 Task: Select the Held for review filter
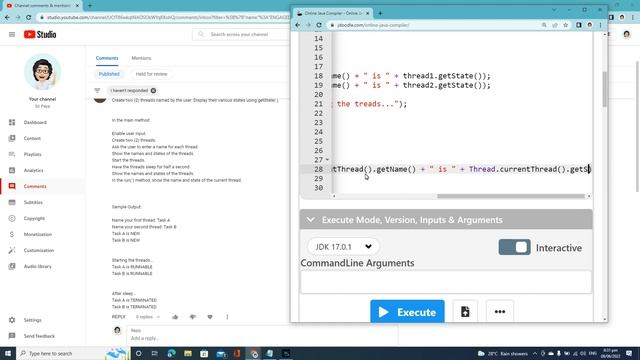[151, 74]
